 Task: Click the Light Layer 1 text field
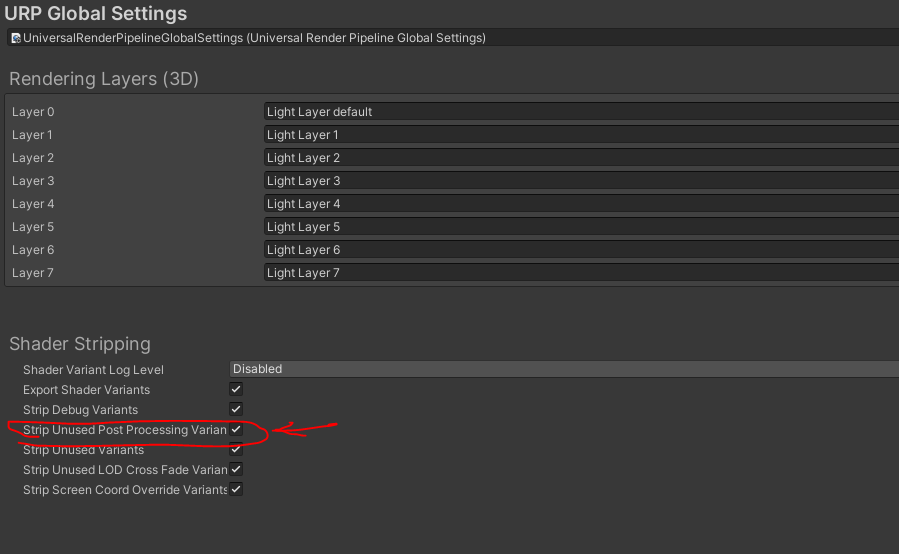click(580, 135)
